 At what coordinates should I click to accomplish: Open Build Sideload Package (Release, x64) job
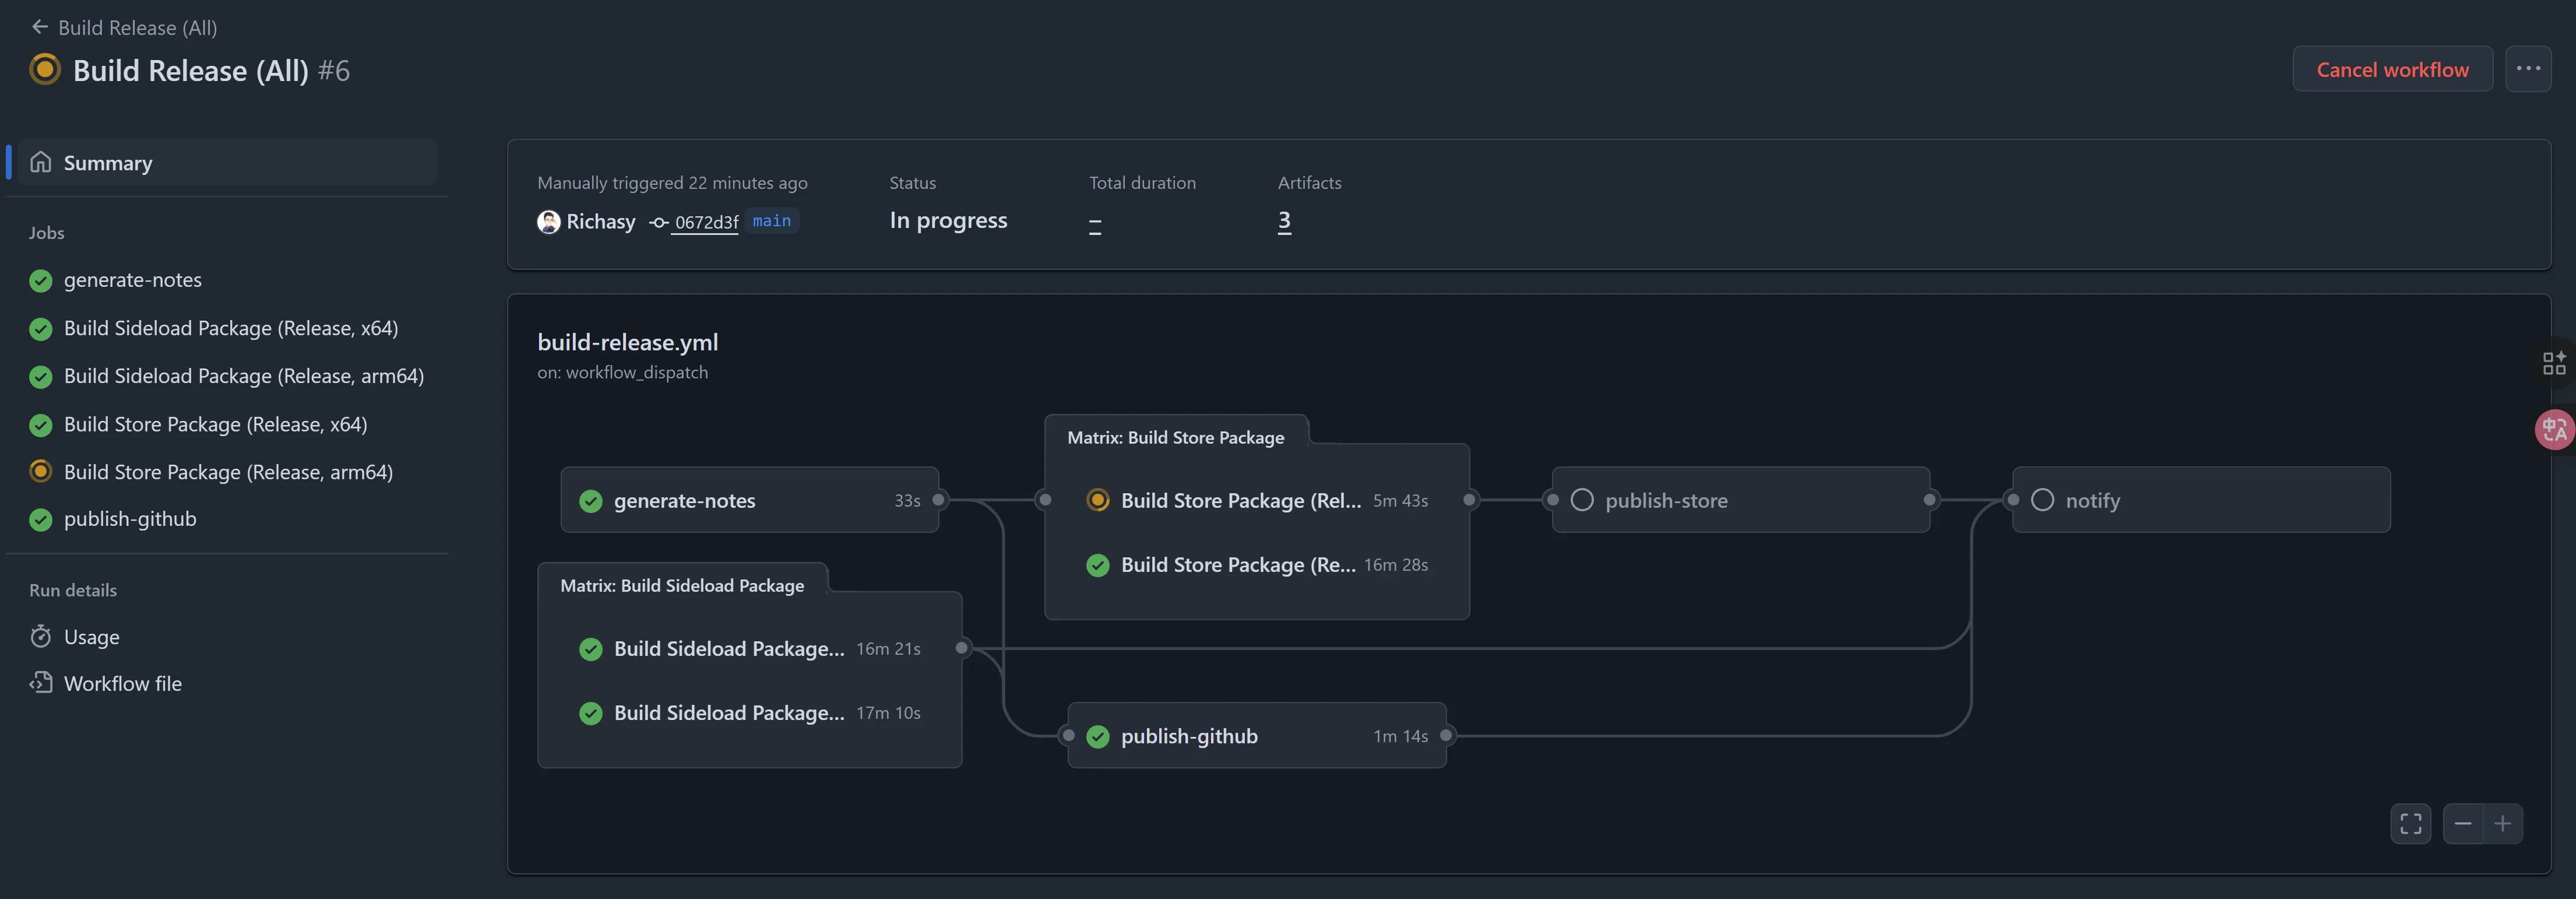tap(230, 328)
